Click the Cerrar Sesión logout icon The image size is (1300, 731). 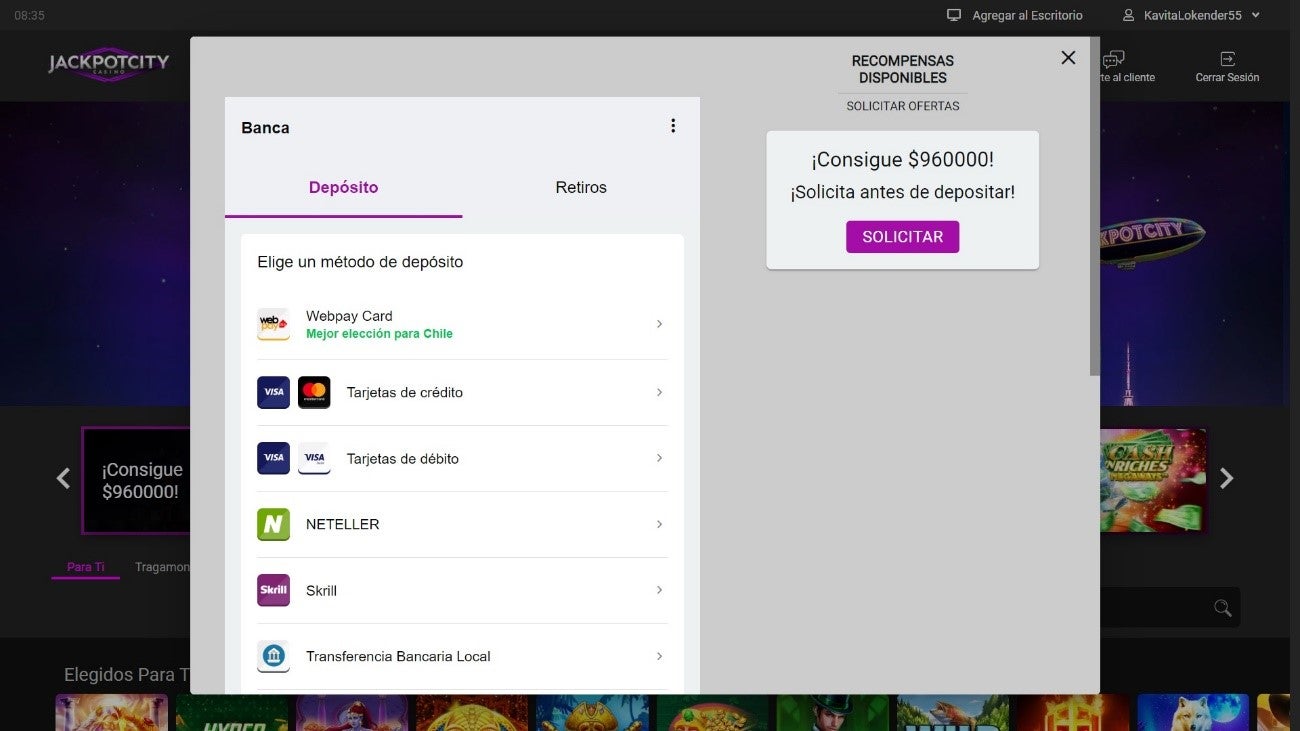point(1227,59)
